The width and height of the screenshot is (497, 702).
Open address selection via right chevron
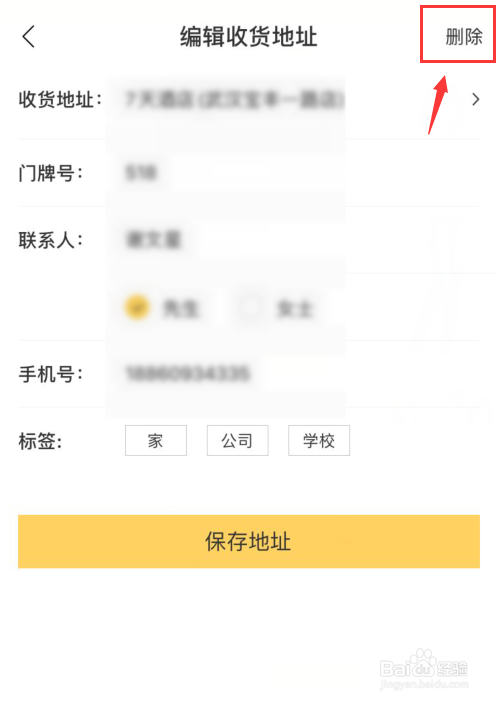point(476,99)
